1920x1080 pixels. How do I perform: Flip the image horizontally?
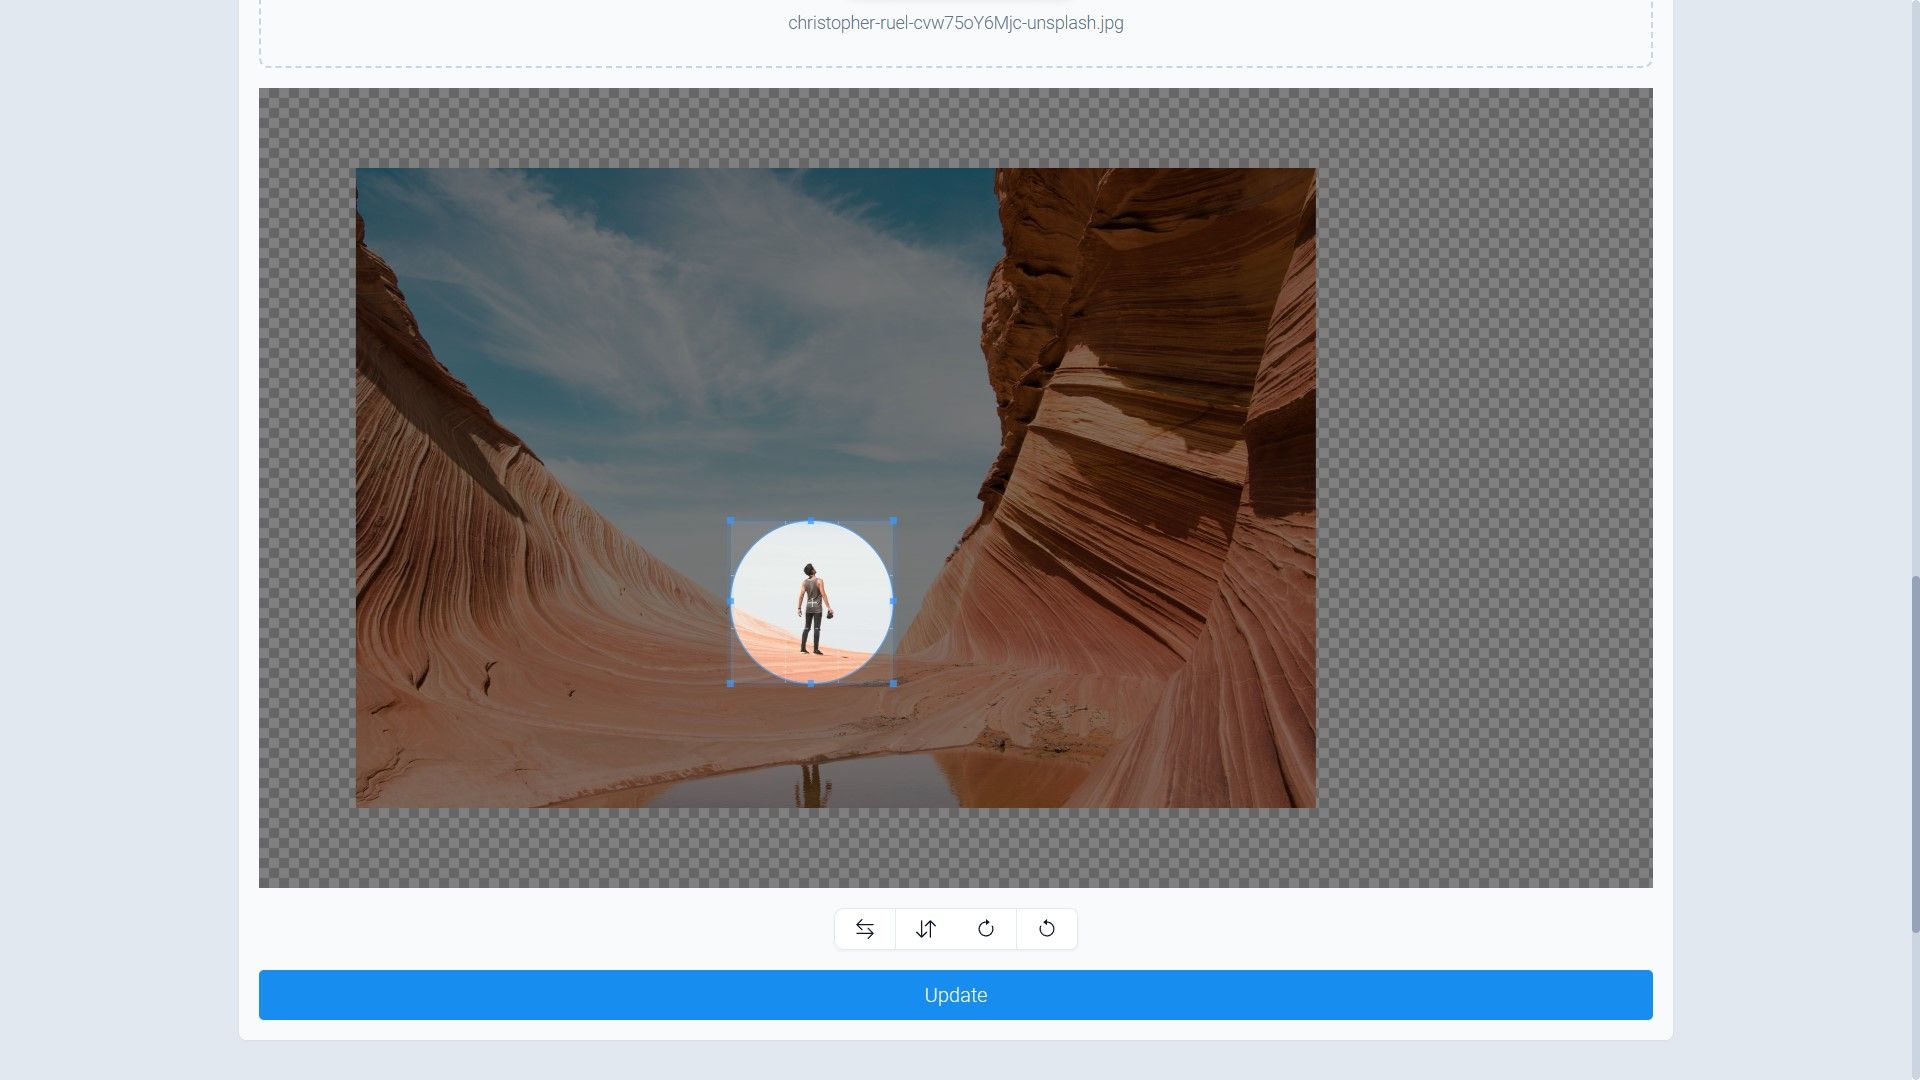[x=865, y=929]
